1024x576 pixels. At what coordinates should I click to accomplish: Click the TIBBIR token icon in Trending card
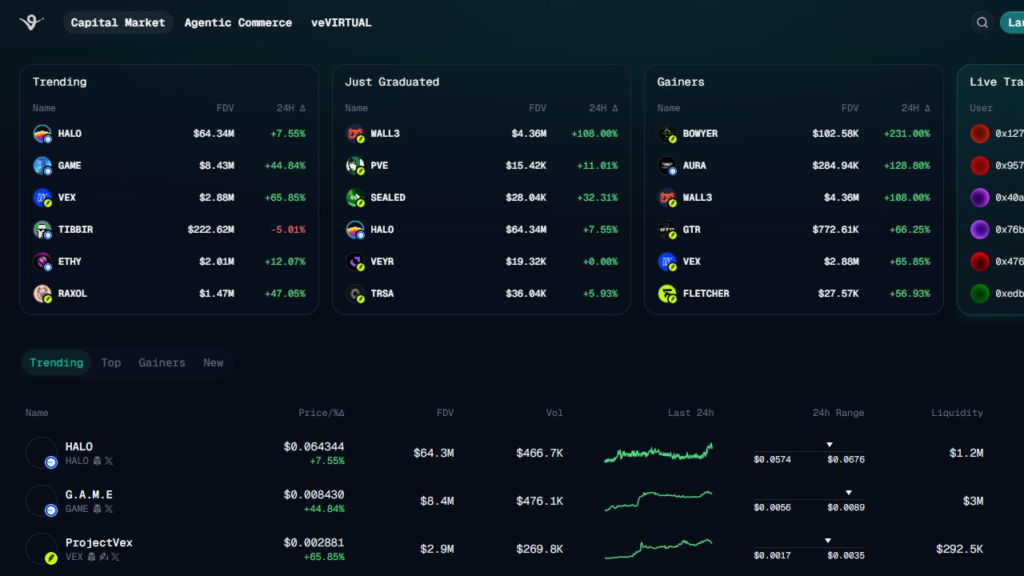42,229
